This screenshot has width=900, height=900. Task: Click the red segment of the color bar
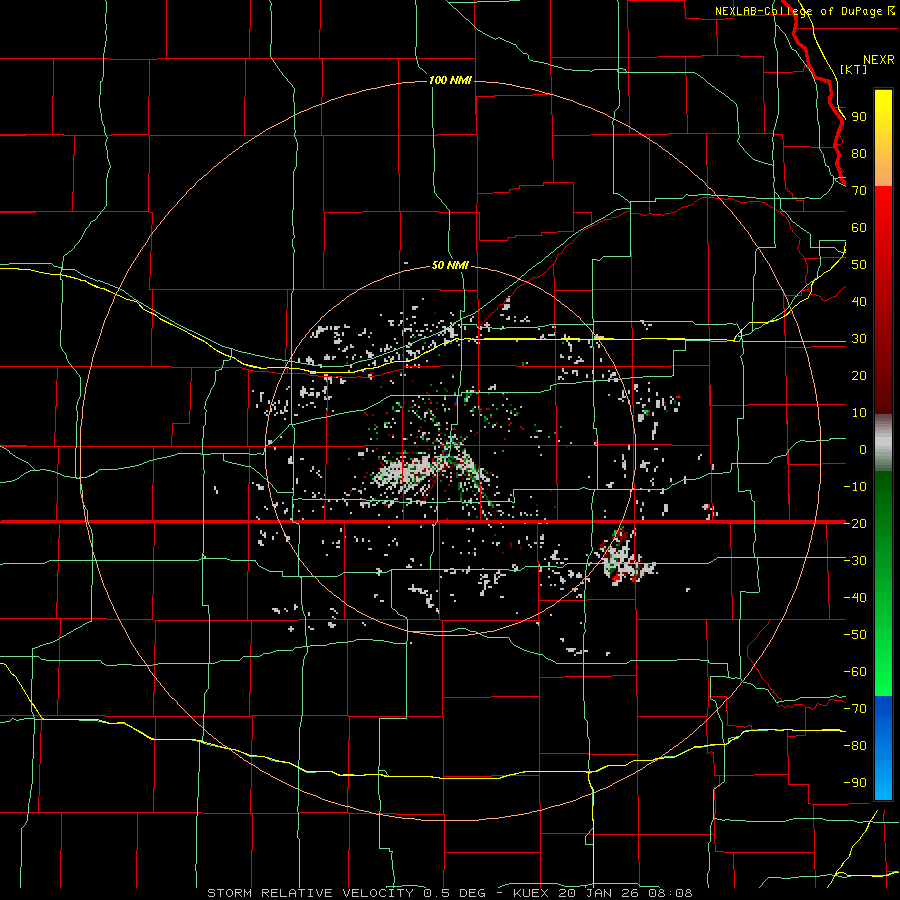883,300
